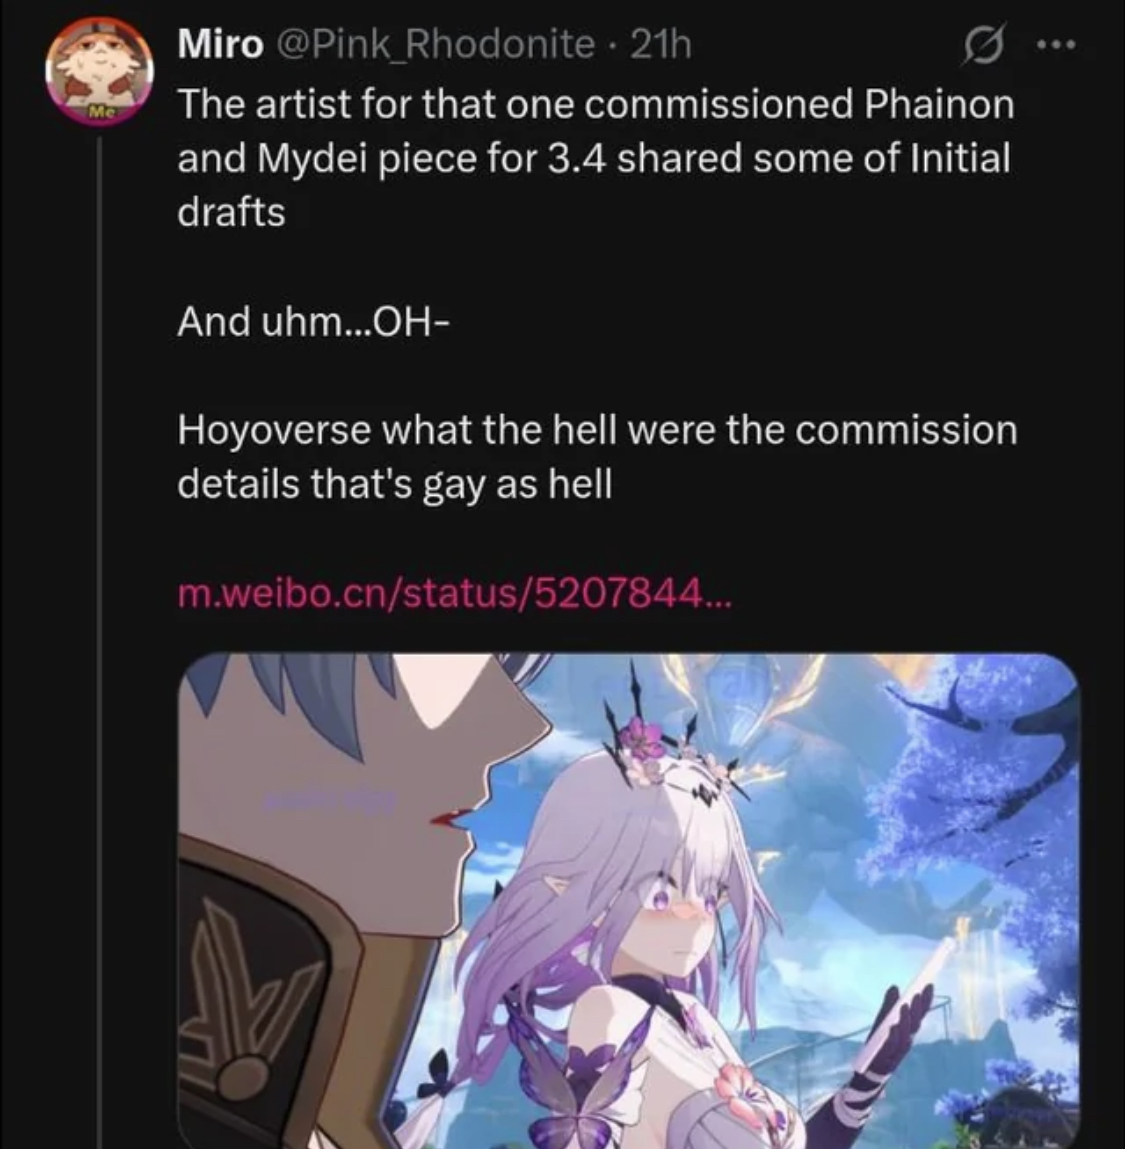Open the m.weibo.cn/status link
Image resolution: width=1125 pixels, height=1149 pixels.
pos(454,592)
